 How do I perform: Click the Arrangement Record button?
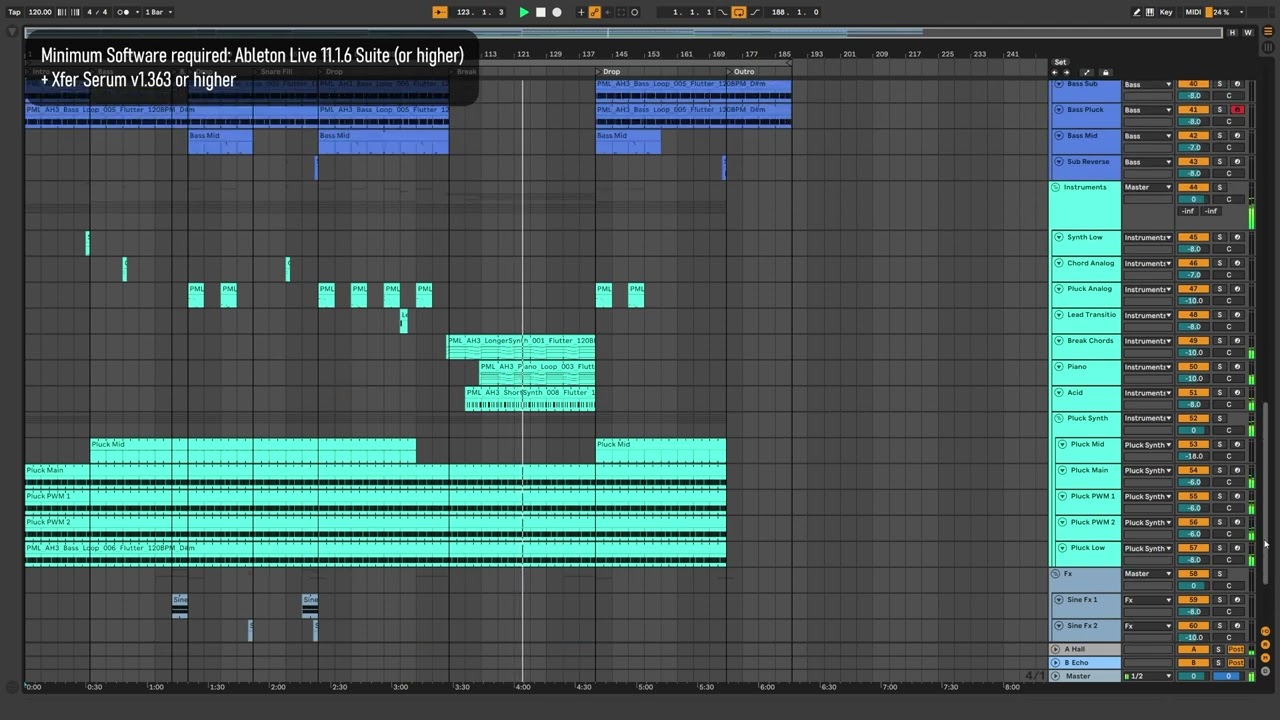tap(557, 12)
